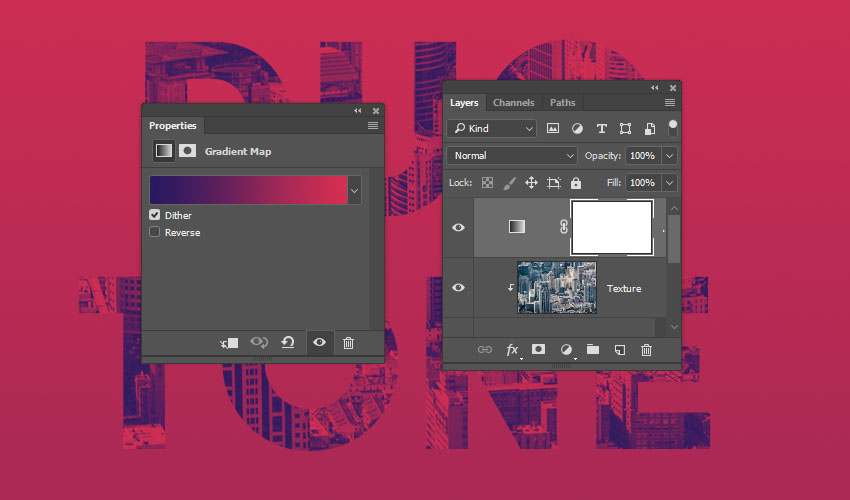The width and height of the screenshot is (850, 500).
Task: Click the lock all padlock icon
Action: point(576,183)
